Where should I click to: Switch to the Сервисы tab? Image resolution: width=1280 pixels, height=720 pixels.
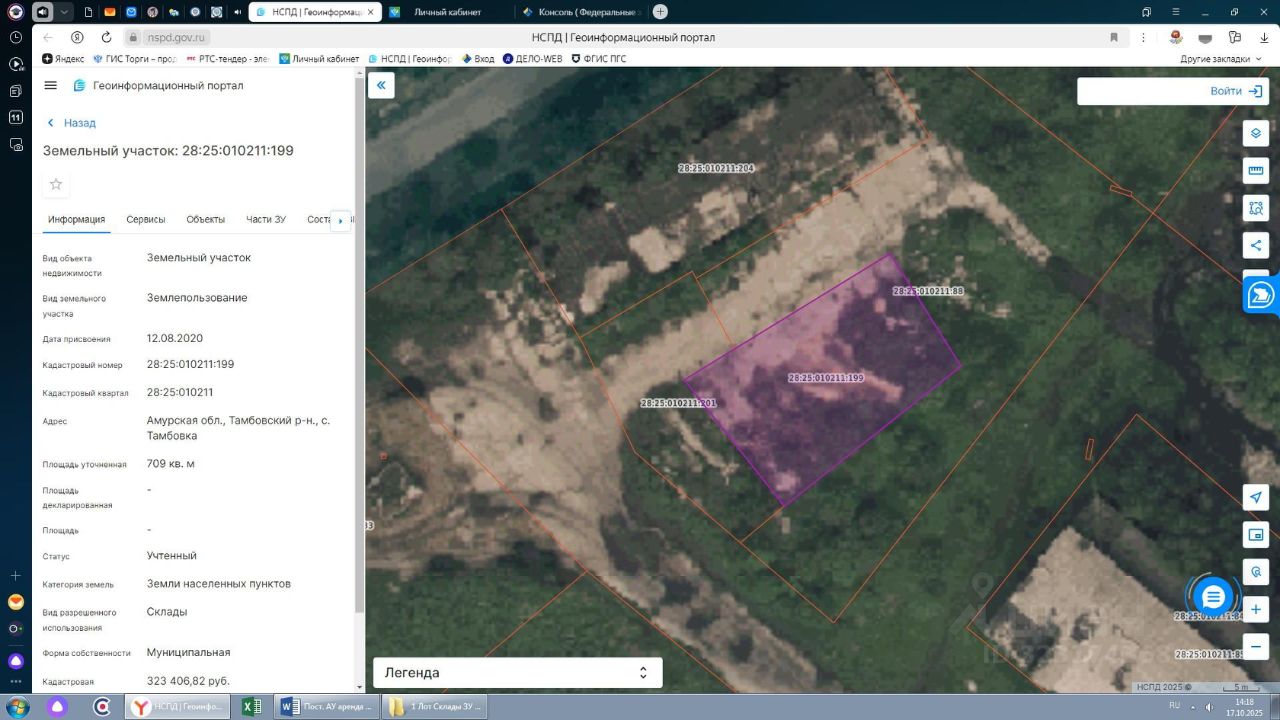pyautogui.click(x=146, y=220)
